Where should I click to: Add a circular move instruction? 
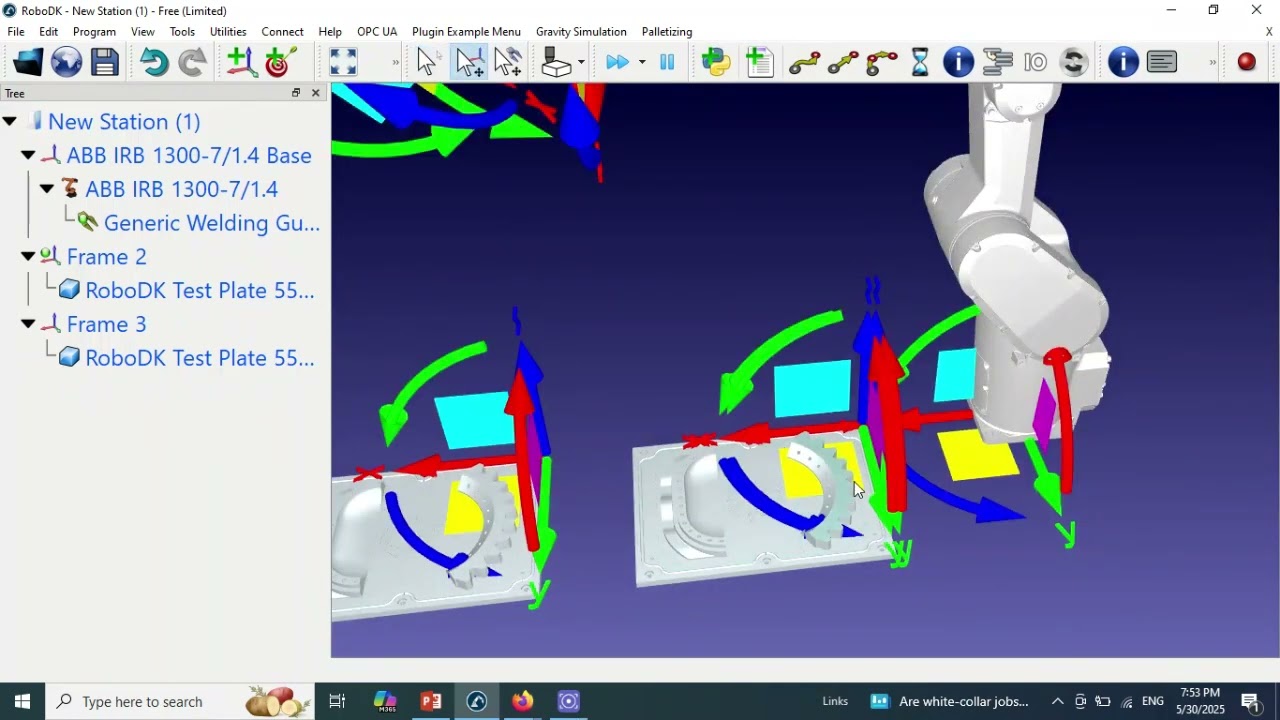click(881, 63)
